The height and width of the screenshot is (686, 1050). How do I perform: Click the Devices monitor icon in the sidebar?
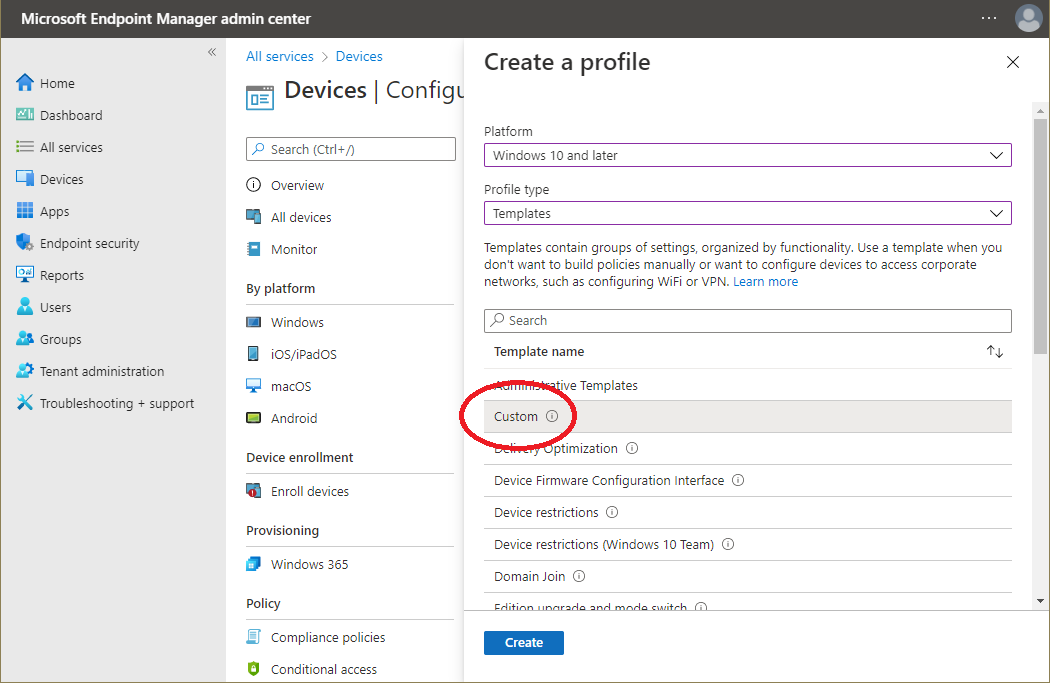[x=25, y=178]
